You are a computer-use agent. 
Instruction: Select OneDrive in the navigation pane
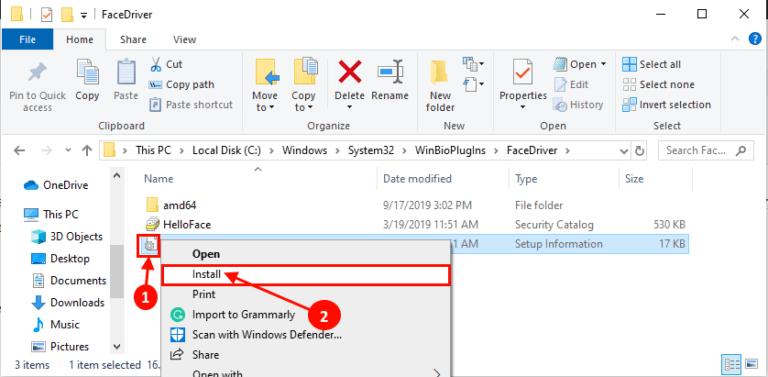[57, 186]
